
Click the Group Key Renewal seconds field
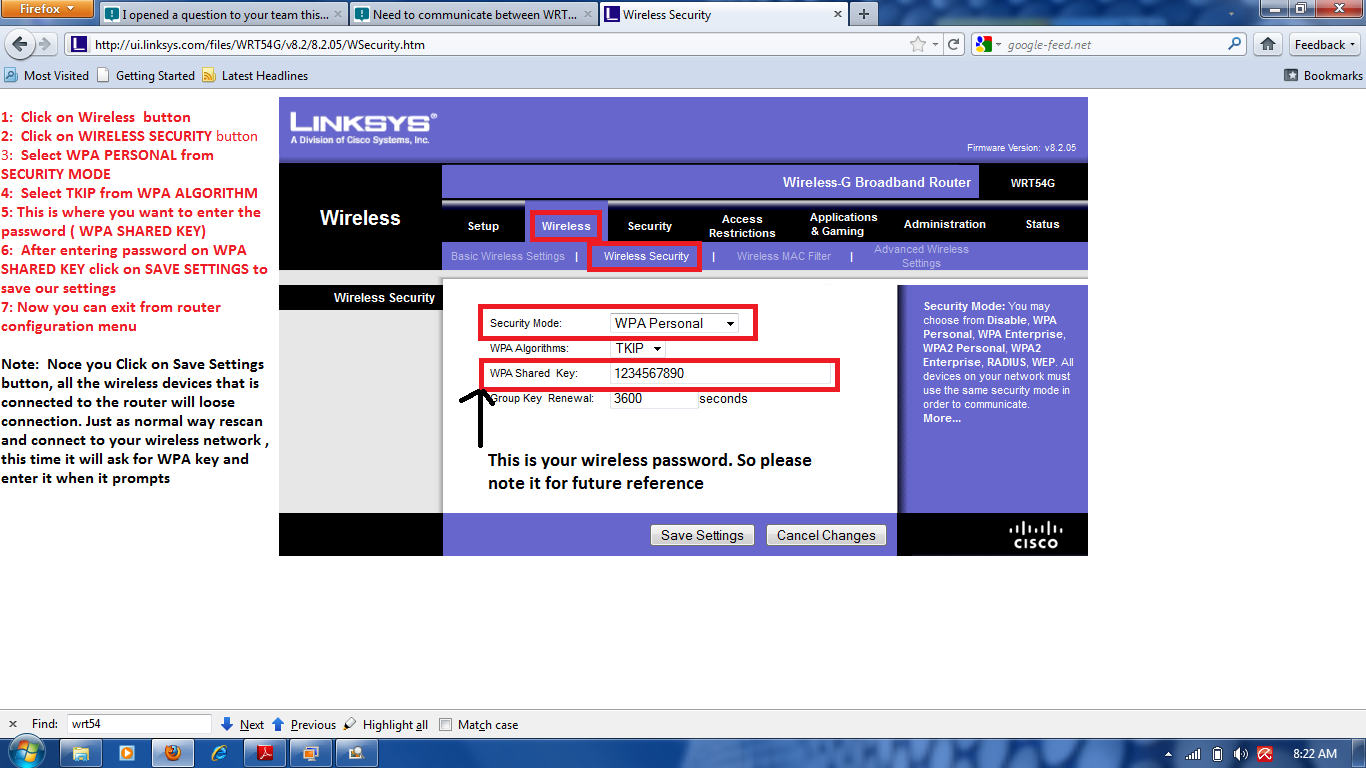654,398
